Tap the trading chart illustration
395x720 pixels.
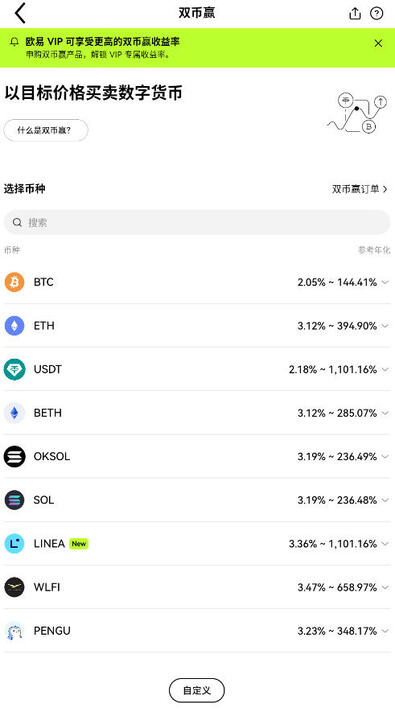pyautogui.click(x=357, y=113)
